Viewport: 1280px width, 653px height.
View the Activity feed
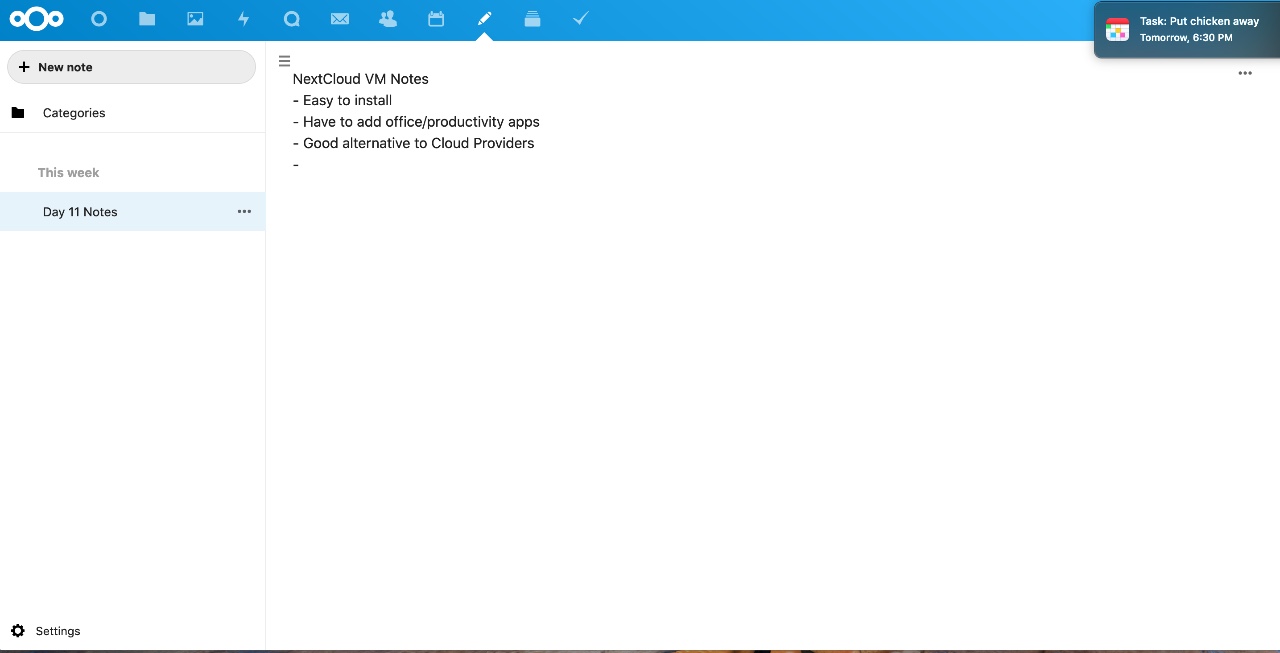click(243, 18)
